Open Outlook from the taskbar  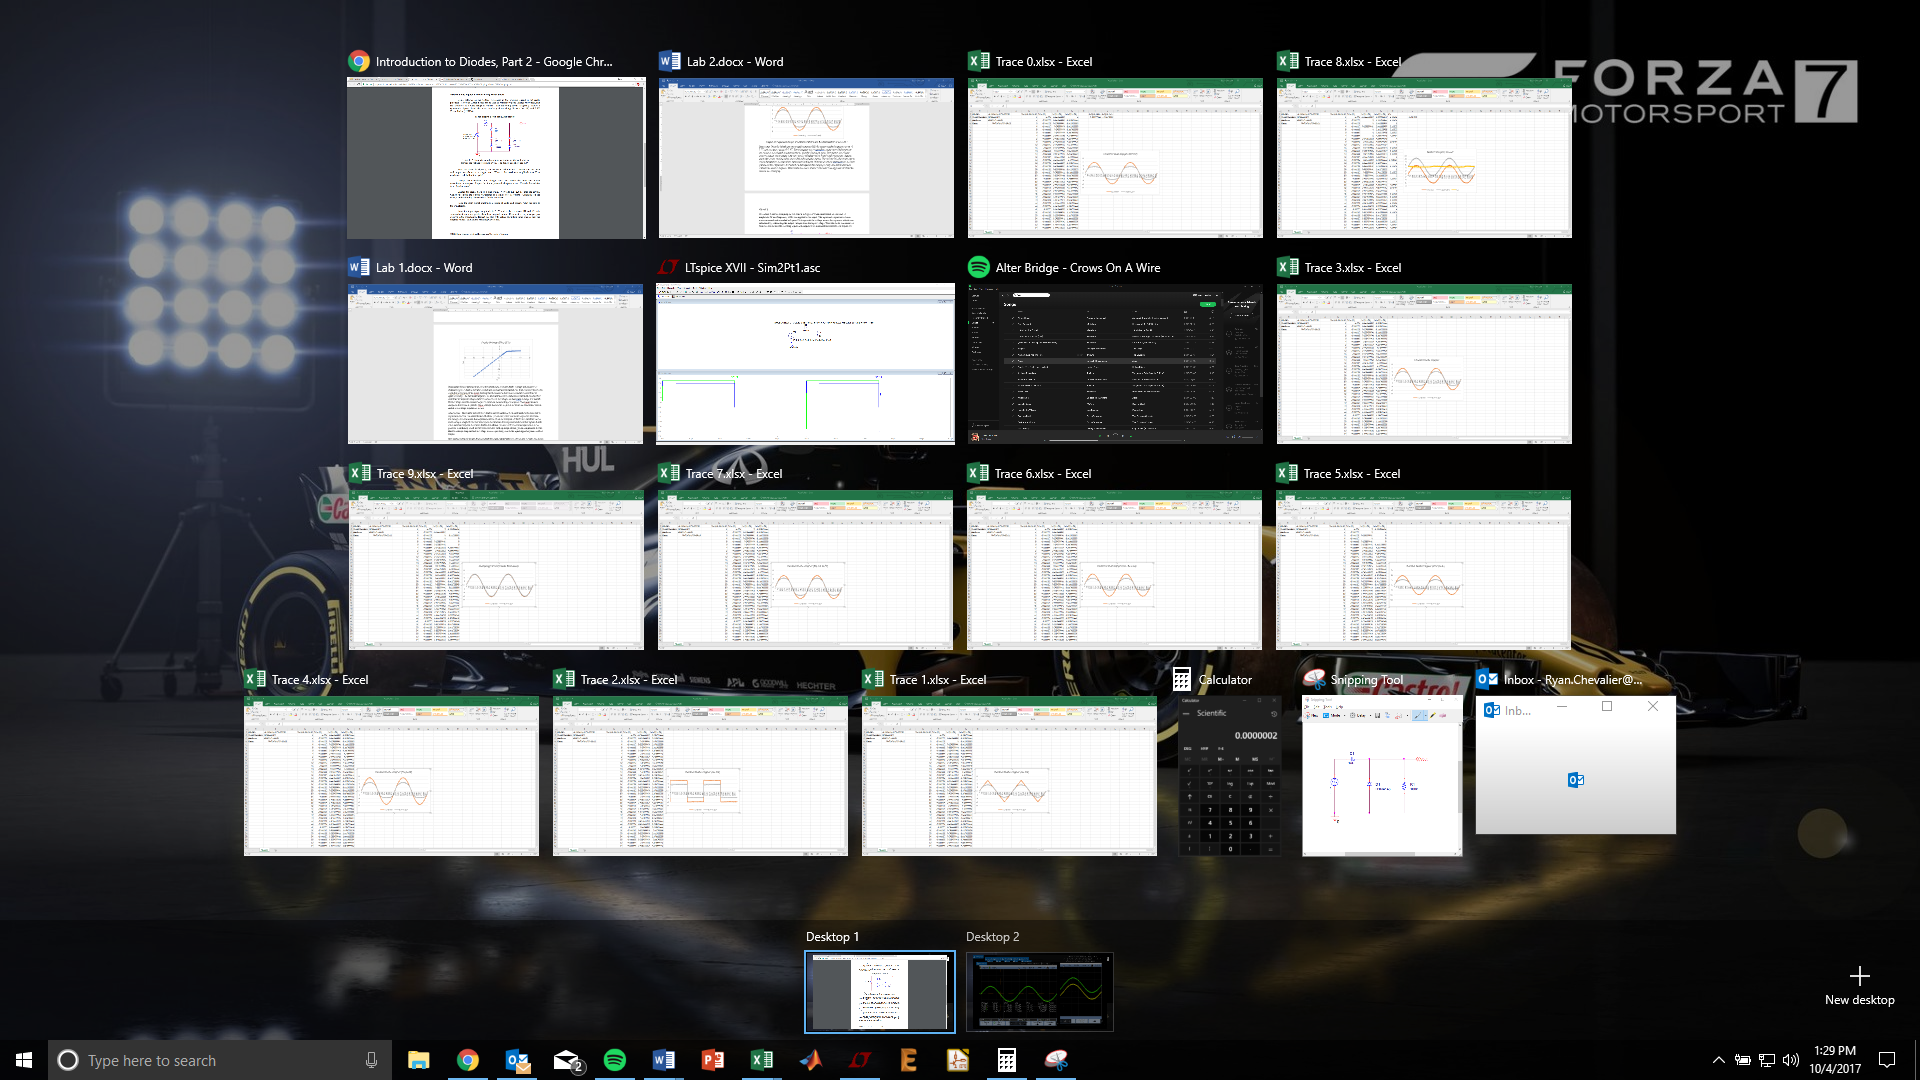coord(516,1060)
